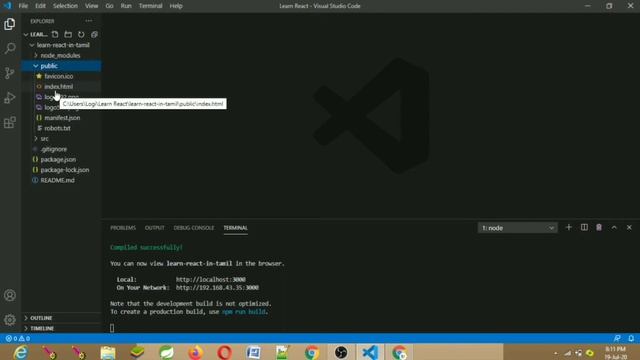
Task: Click the feedback icon in status bar
Action: [617, 338]
